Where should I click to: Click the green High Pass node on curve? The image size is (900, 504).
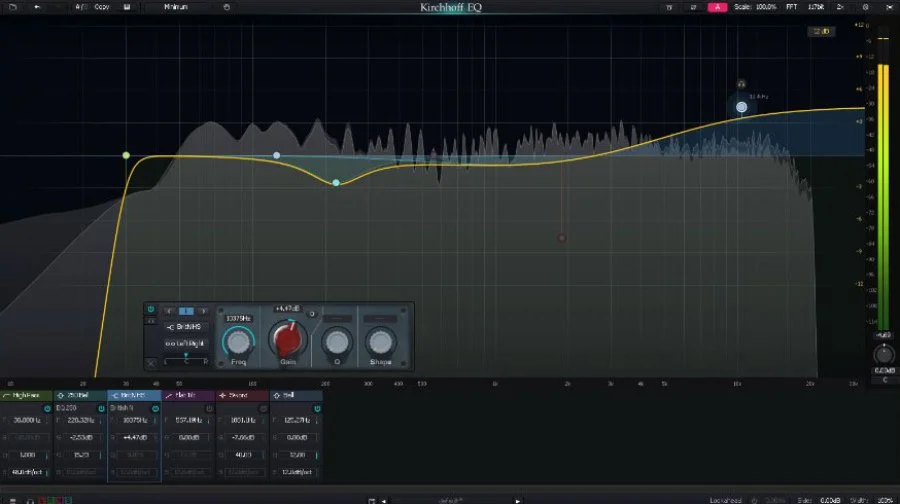[x=126, y=156]
